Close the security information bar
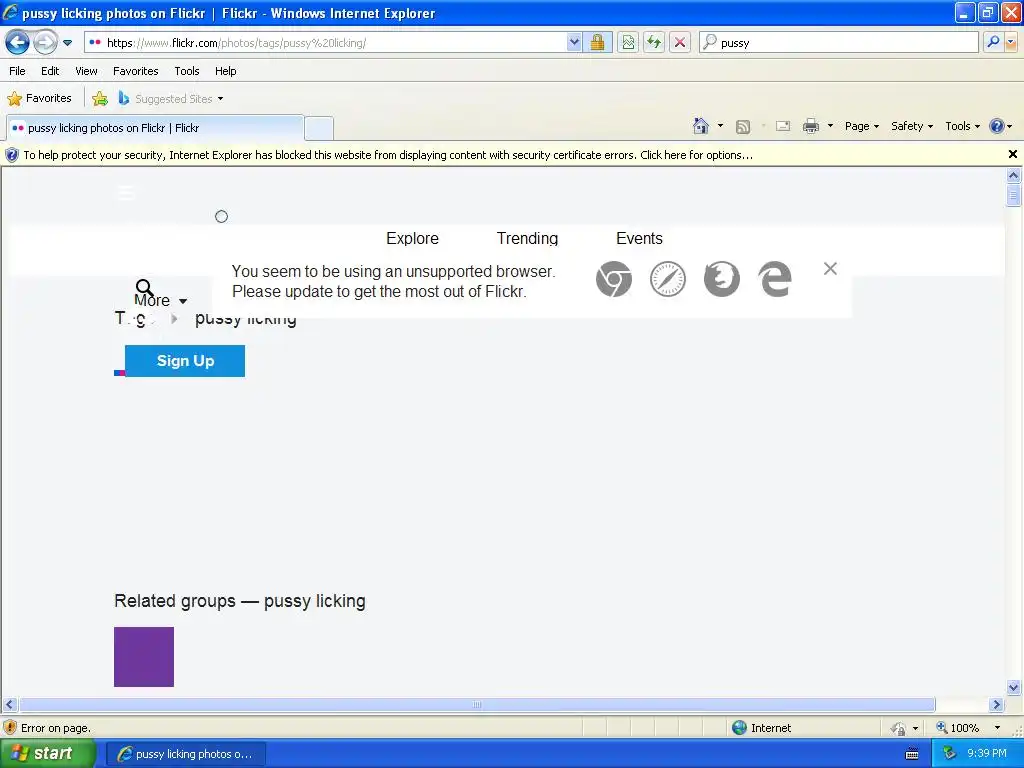The image size is (1024, 768). coord(1012,154)
